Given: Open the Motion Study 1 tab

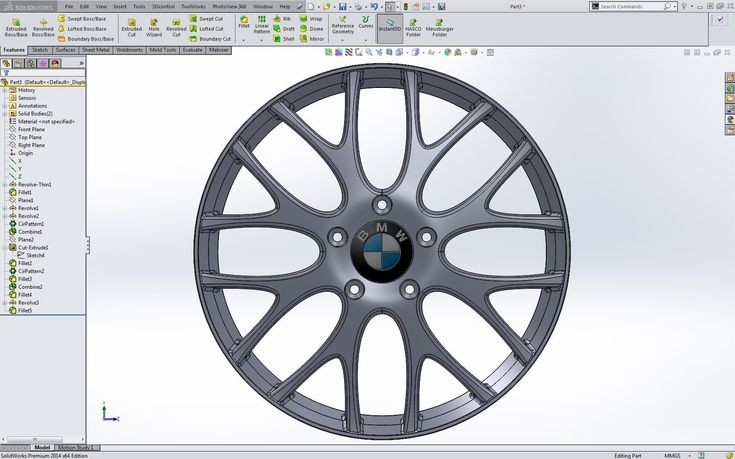Looking at the screenshot, I should 77,448.
